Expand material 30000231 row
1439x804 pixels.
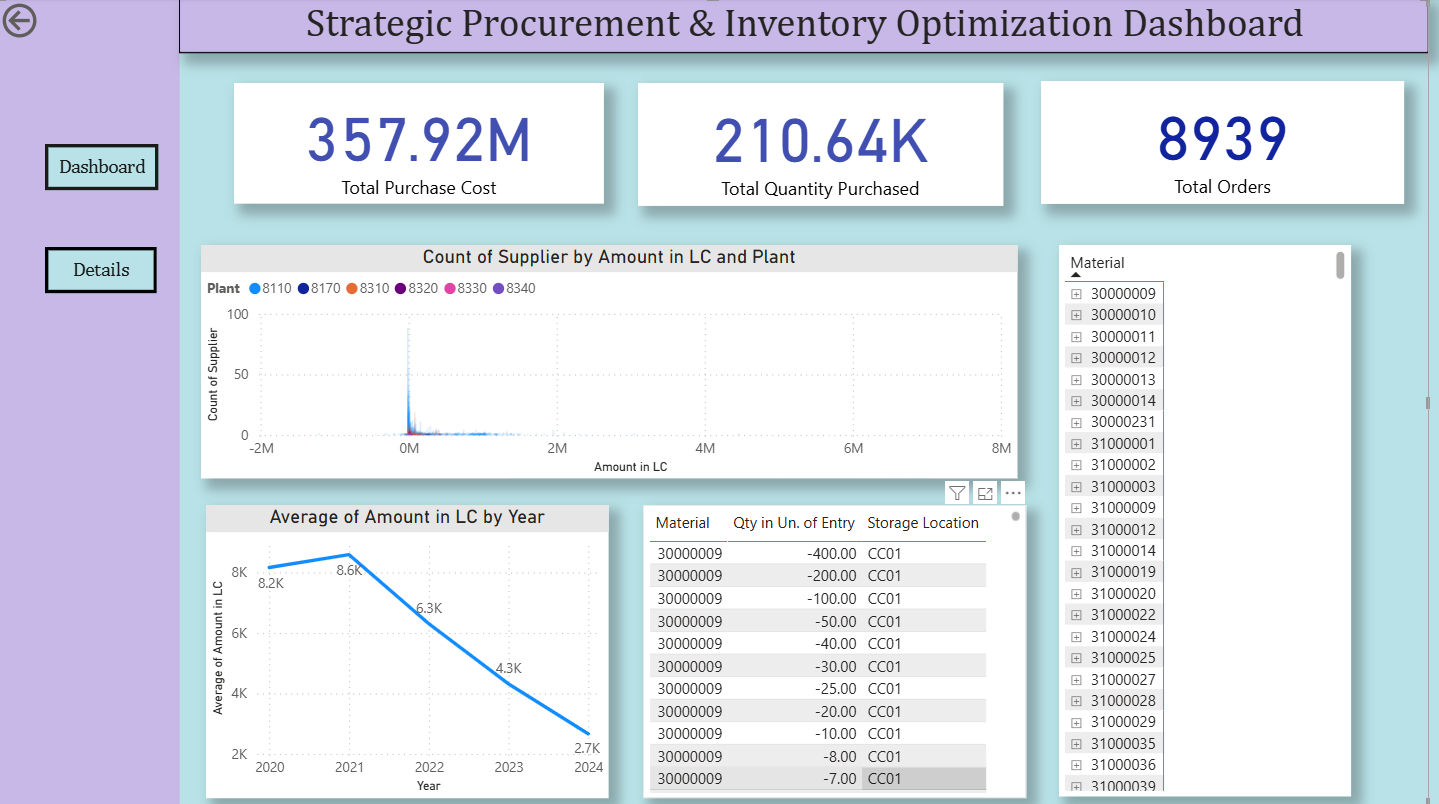click(x=1077, y=422)
